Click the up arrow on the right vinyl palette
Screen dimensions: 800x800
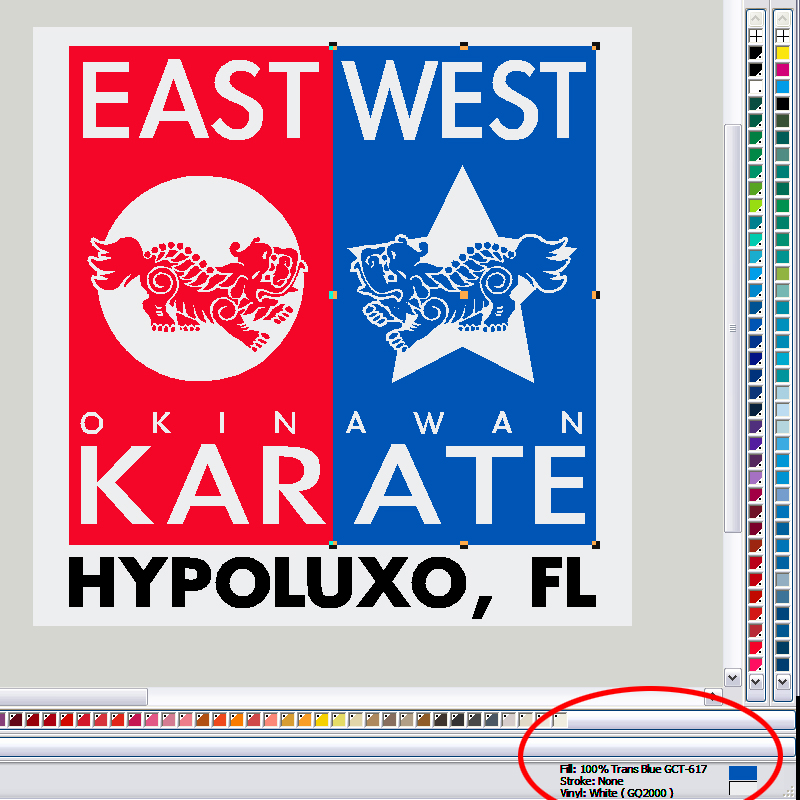pos(782,19)
